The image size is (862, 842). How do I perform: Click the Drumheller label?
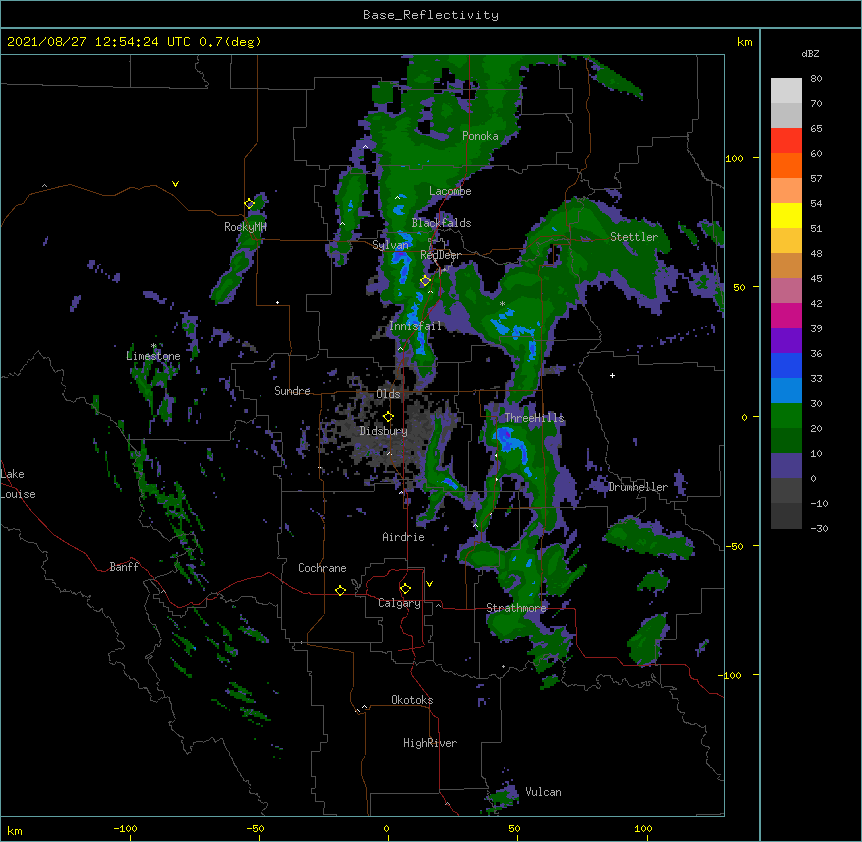pyautogui.click(x=638, y=487)
